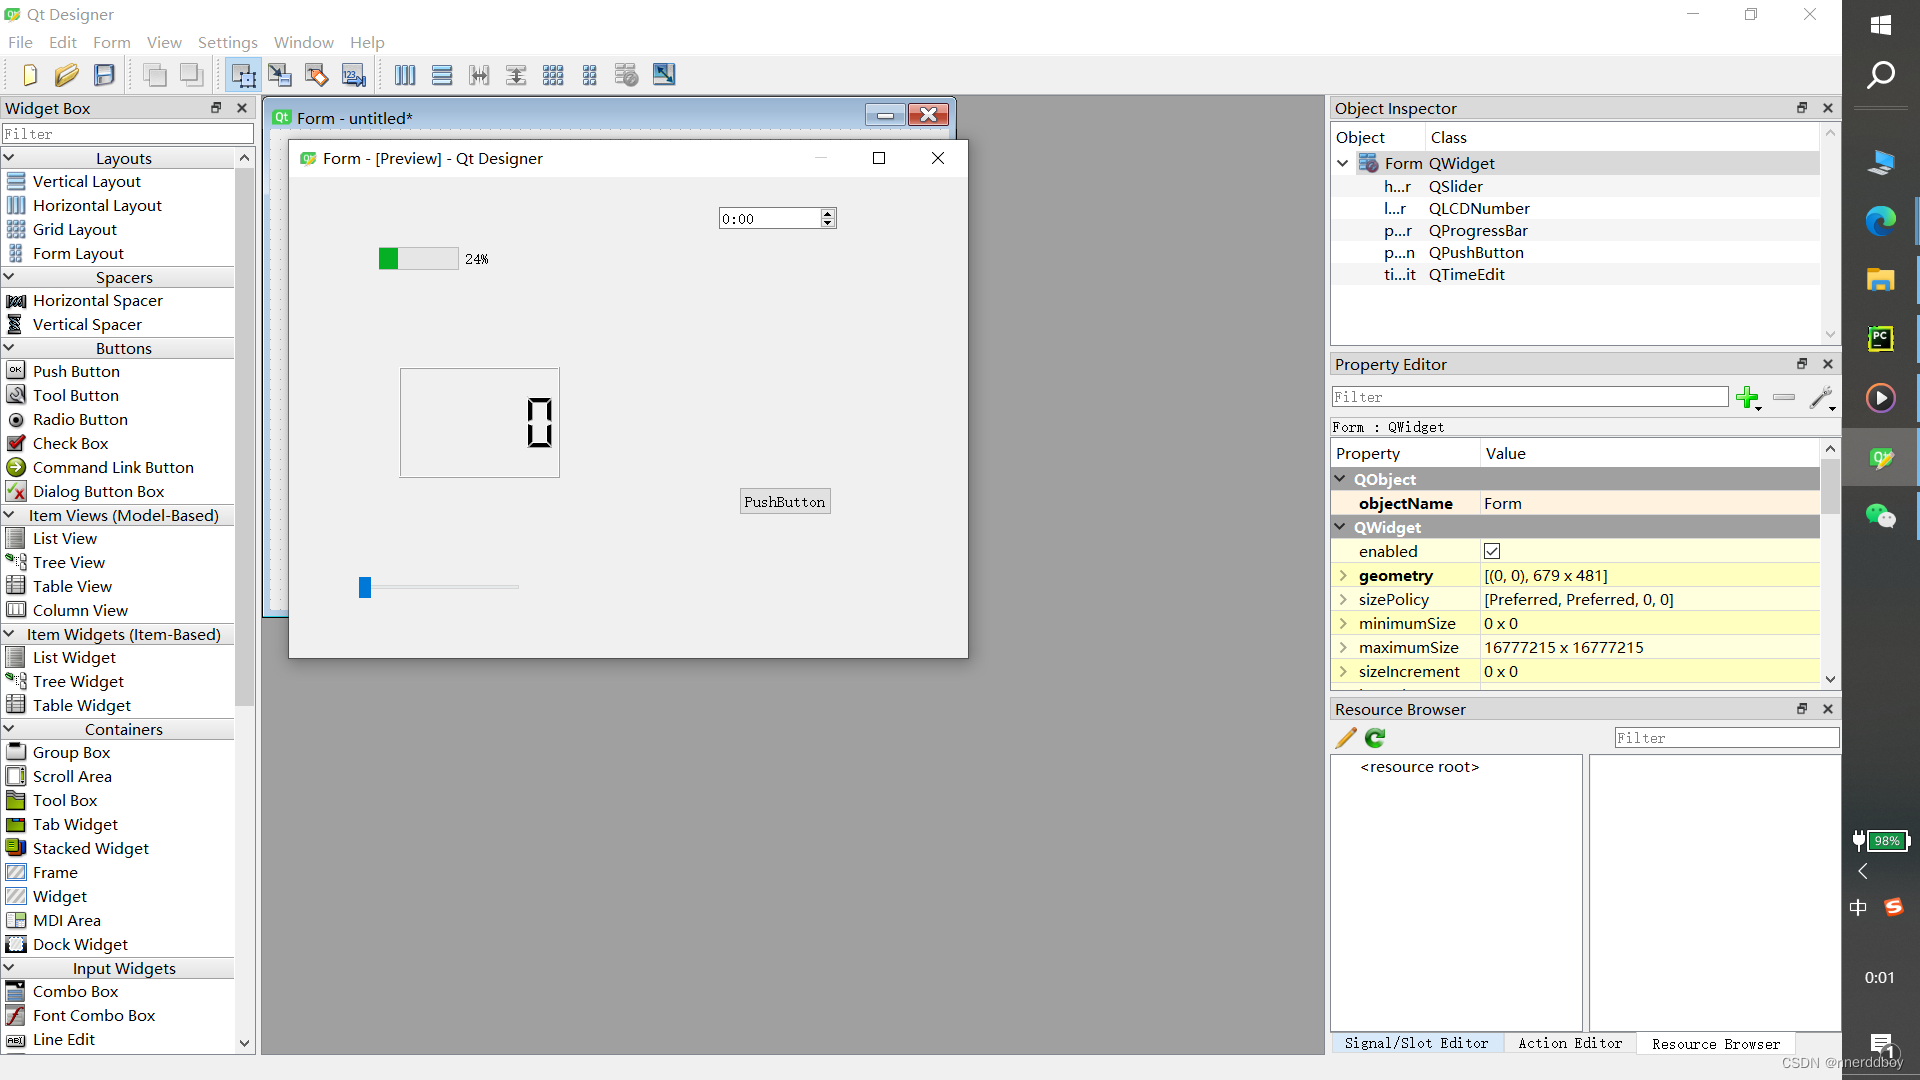Toggle the enabled property checkbox

(x=1492, y=551)
